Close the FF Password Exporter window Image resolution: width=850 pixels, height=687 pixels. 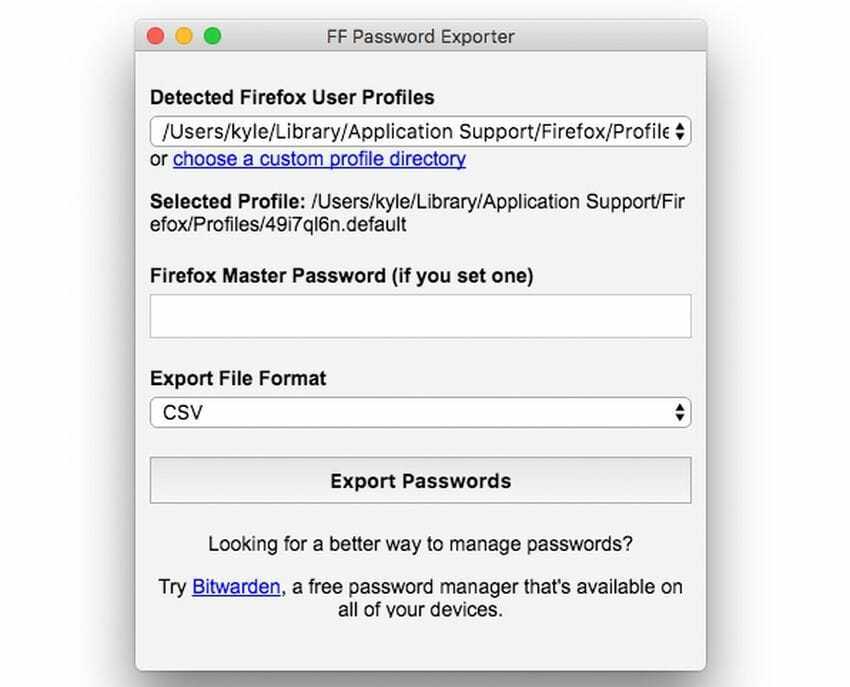coord(156,36)
